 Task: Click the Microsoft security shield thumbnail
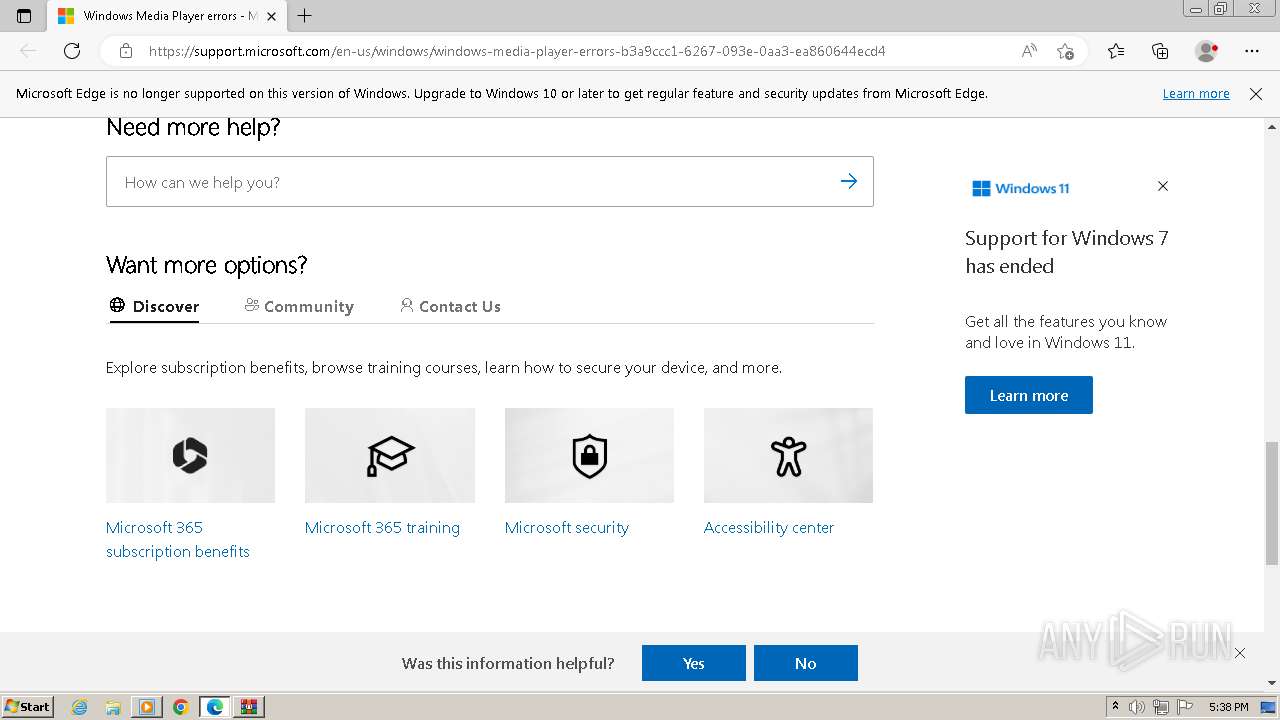(x=589, y=456)
